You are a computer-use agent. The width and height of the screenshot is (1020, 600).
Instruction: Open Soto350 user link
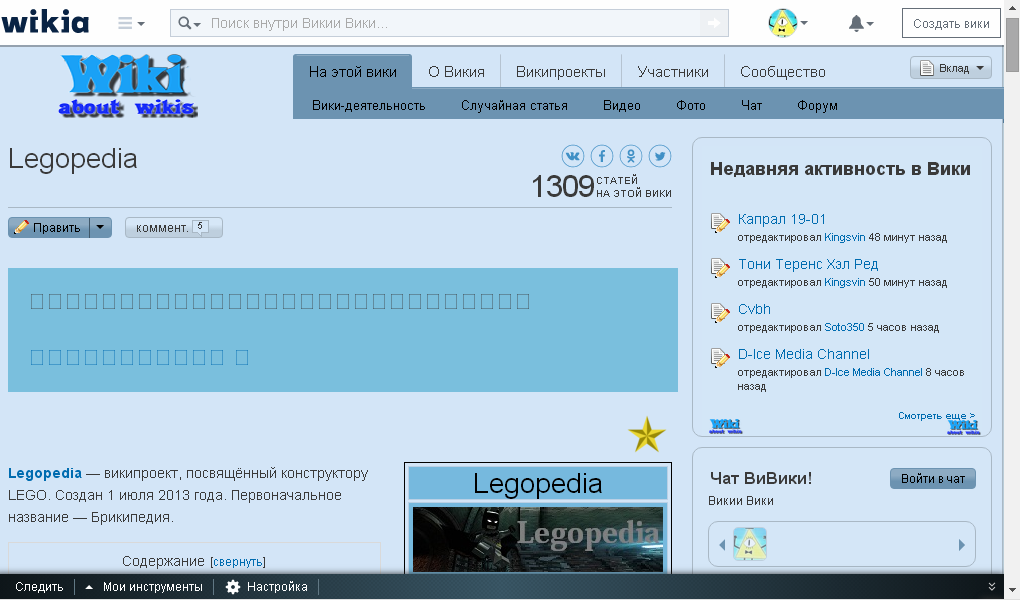tap(844, 327)
